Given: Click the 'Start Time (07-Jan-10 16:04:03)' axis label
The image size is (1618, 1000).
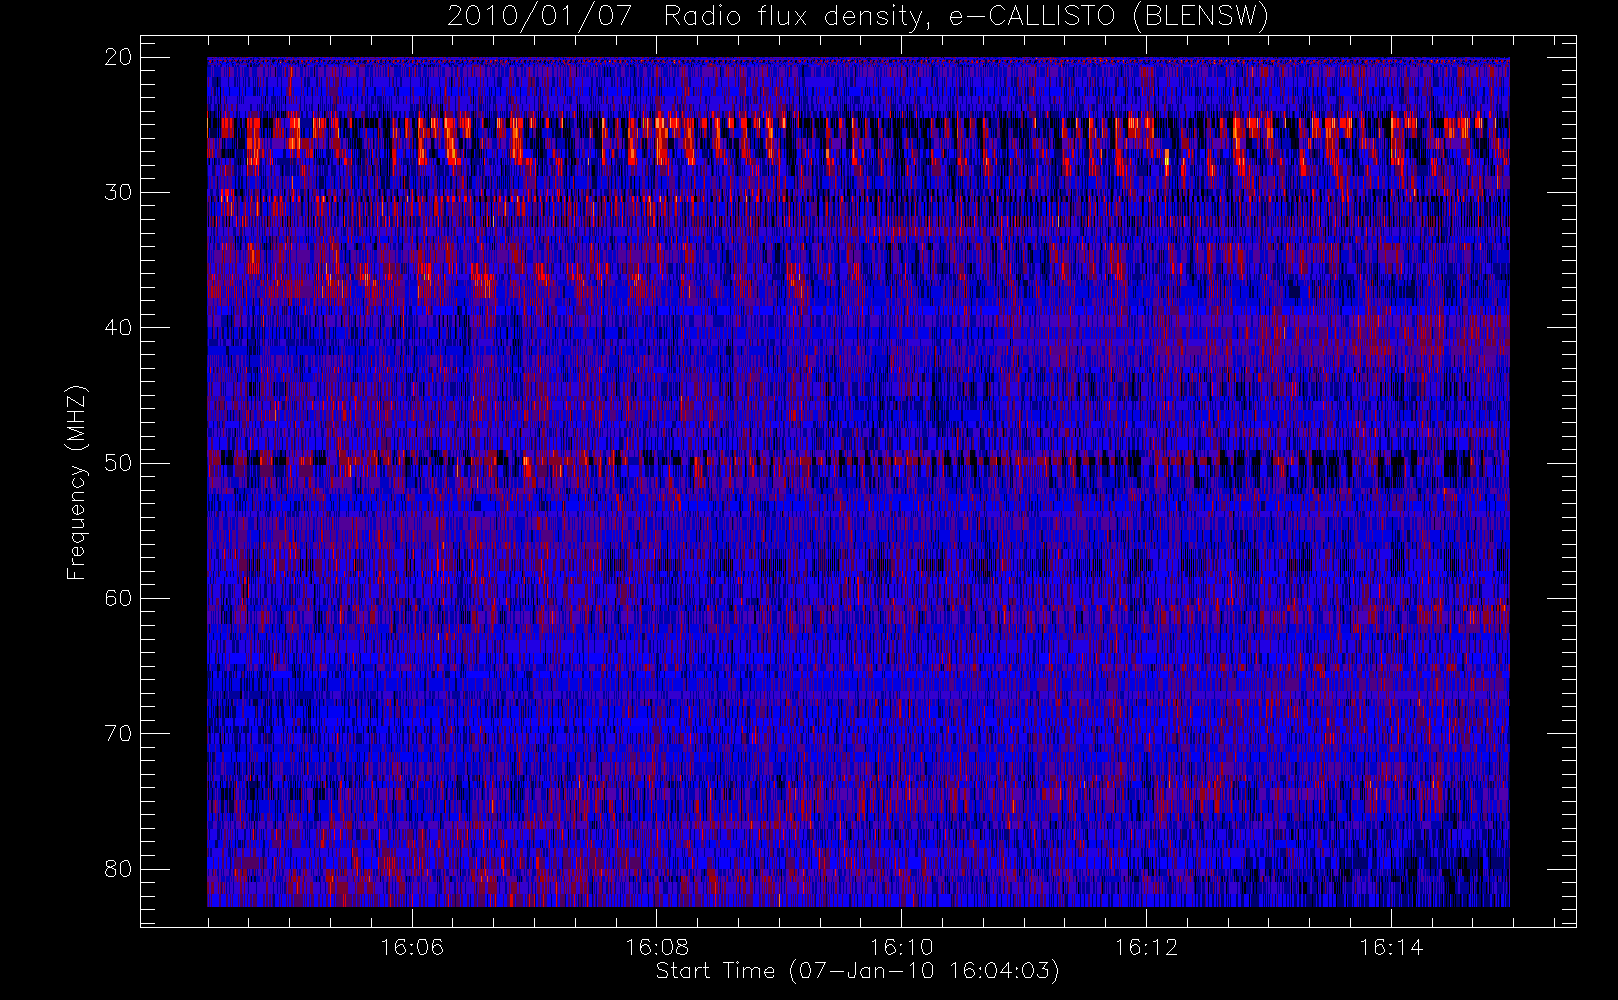Looking at the screenshot, I should coord(857,971).
